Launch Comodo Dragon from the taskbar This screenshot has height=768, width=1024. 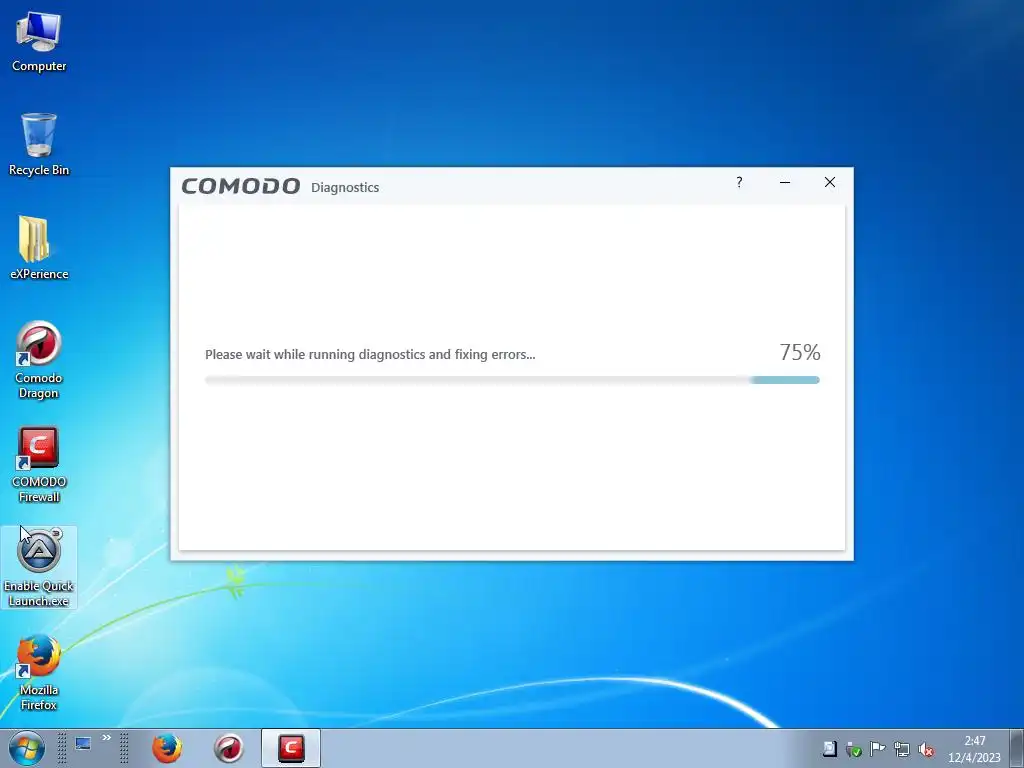229,748
